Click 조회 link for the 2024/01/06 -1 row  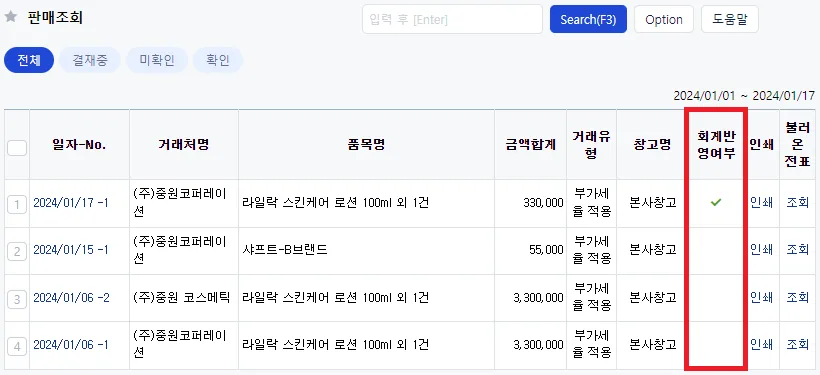(798, 344)
